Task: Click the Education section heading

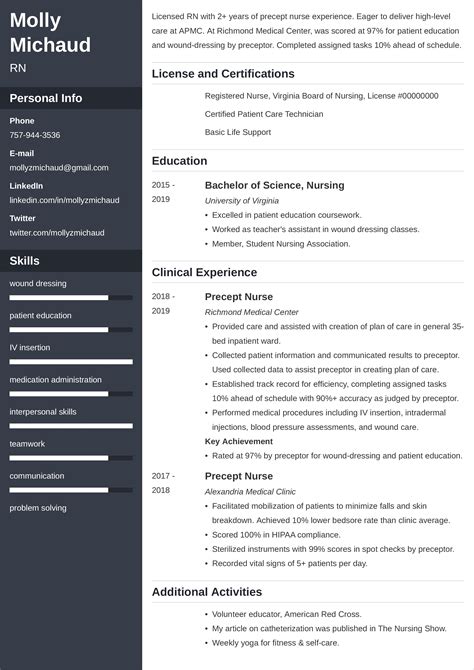Action: click(x=180, y=161)
